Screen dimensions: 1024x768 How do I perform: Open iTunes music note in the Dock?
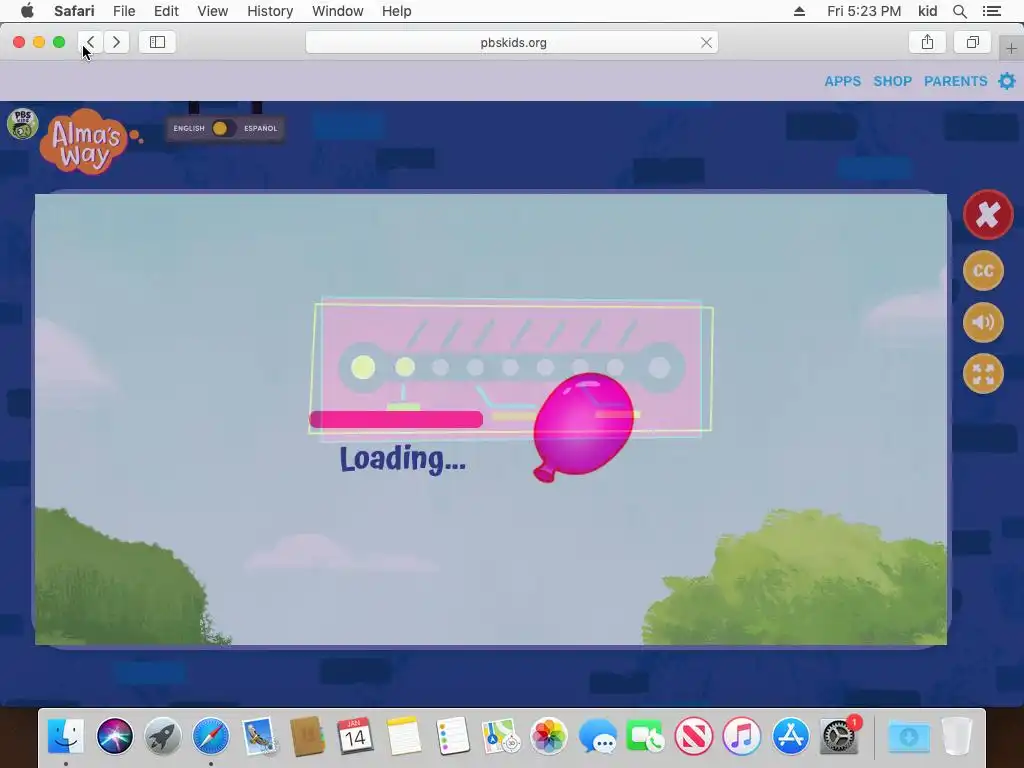(x=742, y=736)
